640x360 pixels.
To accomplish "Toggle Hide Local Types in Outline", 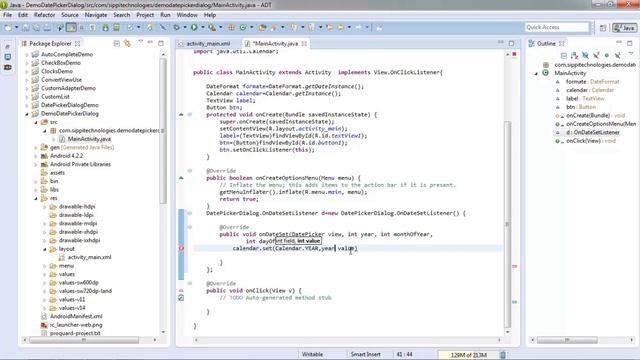I will coord(618,55).
